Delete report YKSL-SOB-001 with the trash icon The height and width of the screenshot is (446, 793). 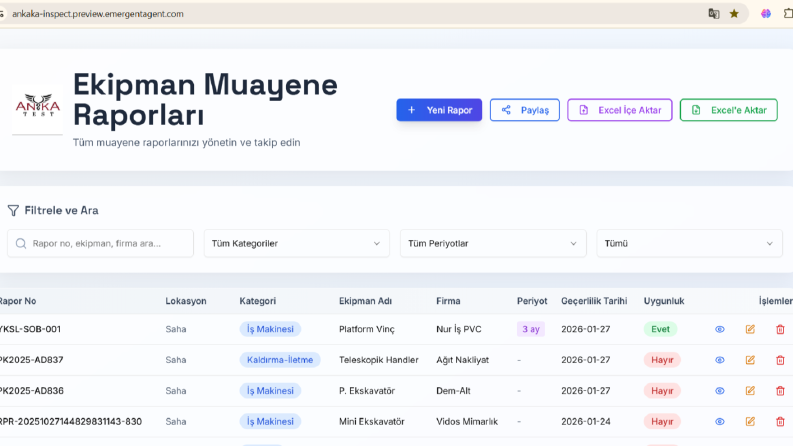780,329
